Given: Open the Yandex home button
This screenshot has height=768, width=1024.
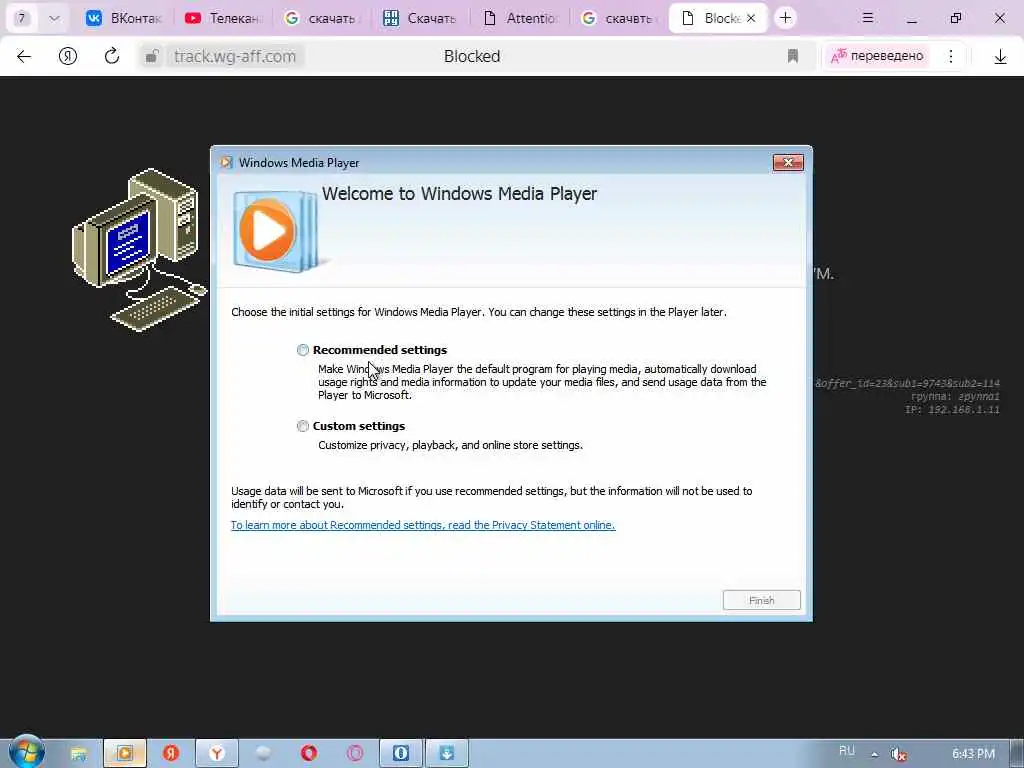Looking at the screenshot, I should click(68, 56).
